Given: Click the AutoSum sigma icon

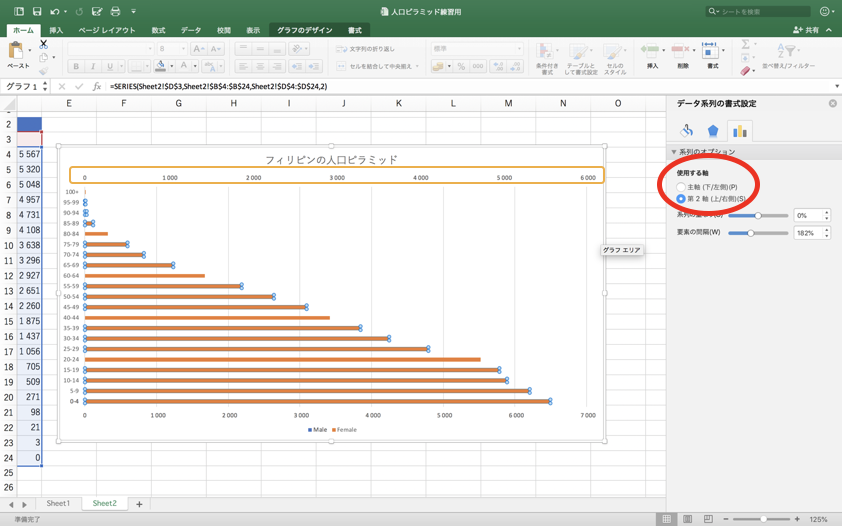Looking at the screenshot, I should point(745,44).
